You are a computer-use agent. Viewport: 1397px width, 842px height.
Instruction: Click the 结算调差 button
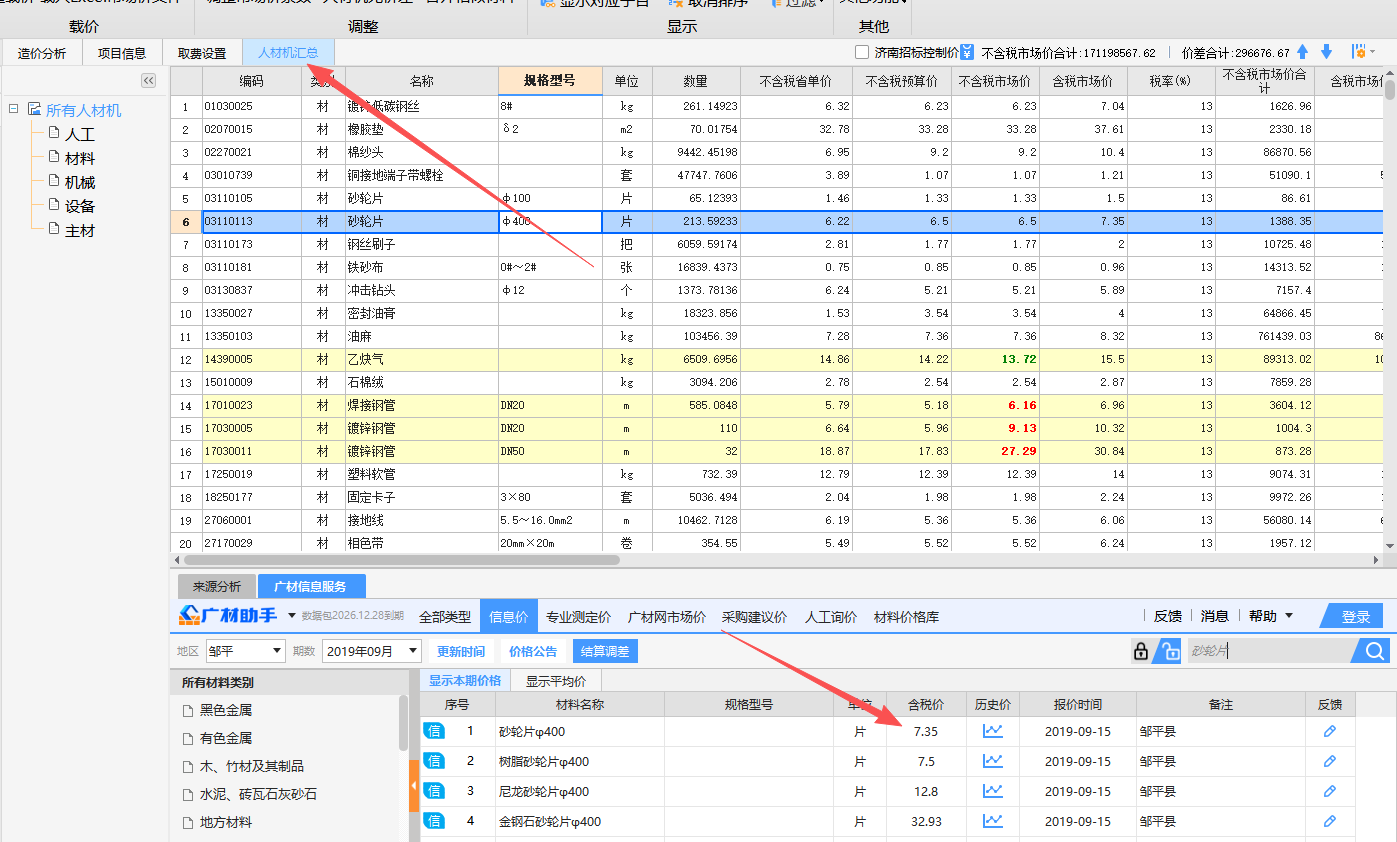[605, 651]
